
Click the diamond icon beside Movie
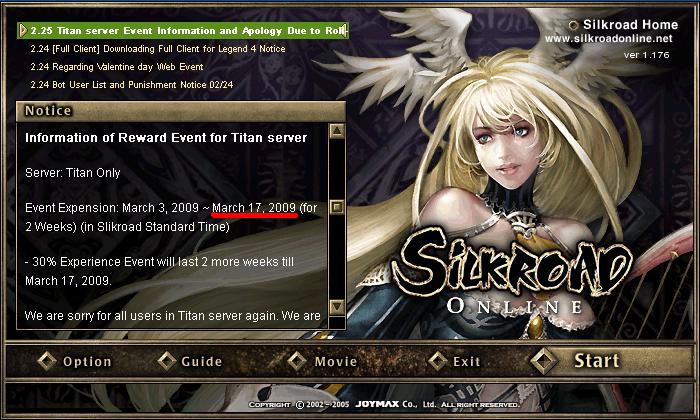tap(297, 361)
